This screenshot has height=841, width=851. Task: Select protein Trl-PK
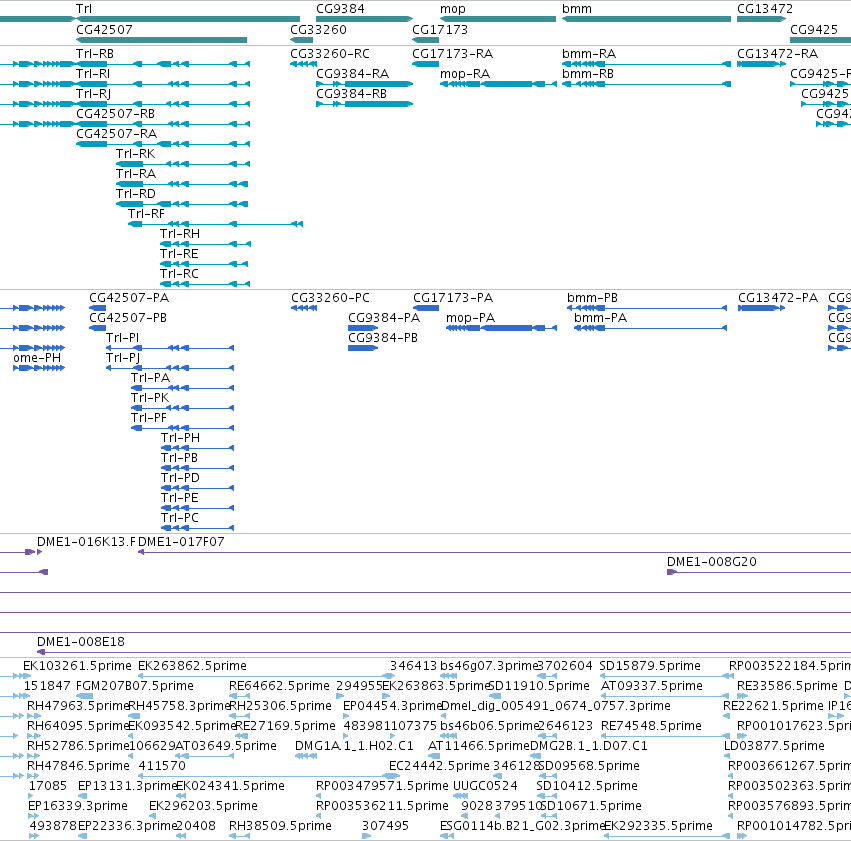tap(150, 398)
